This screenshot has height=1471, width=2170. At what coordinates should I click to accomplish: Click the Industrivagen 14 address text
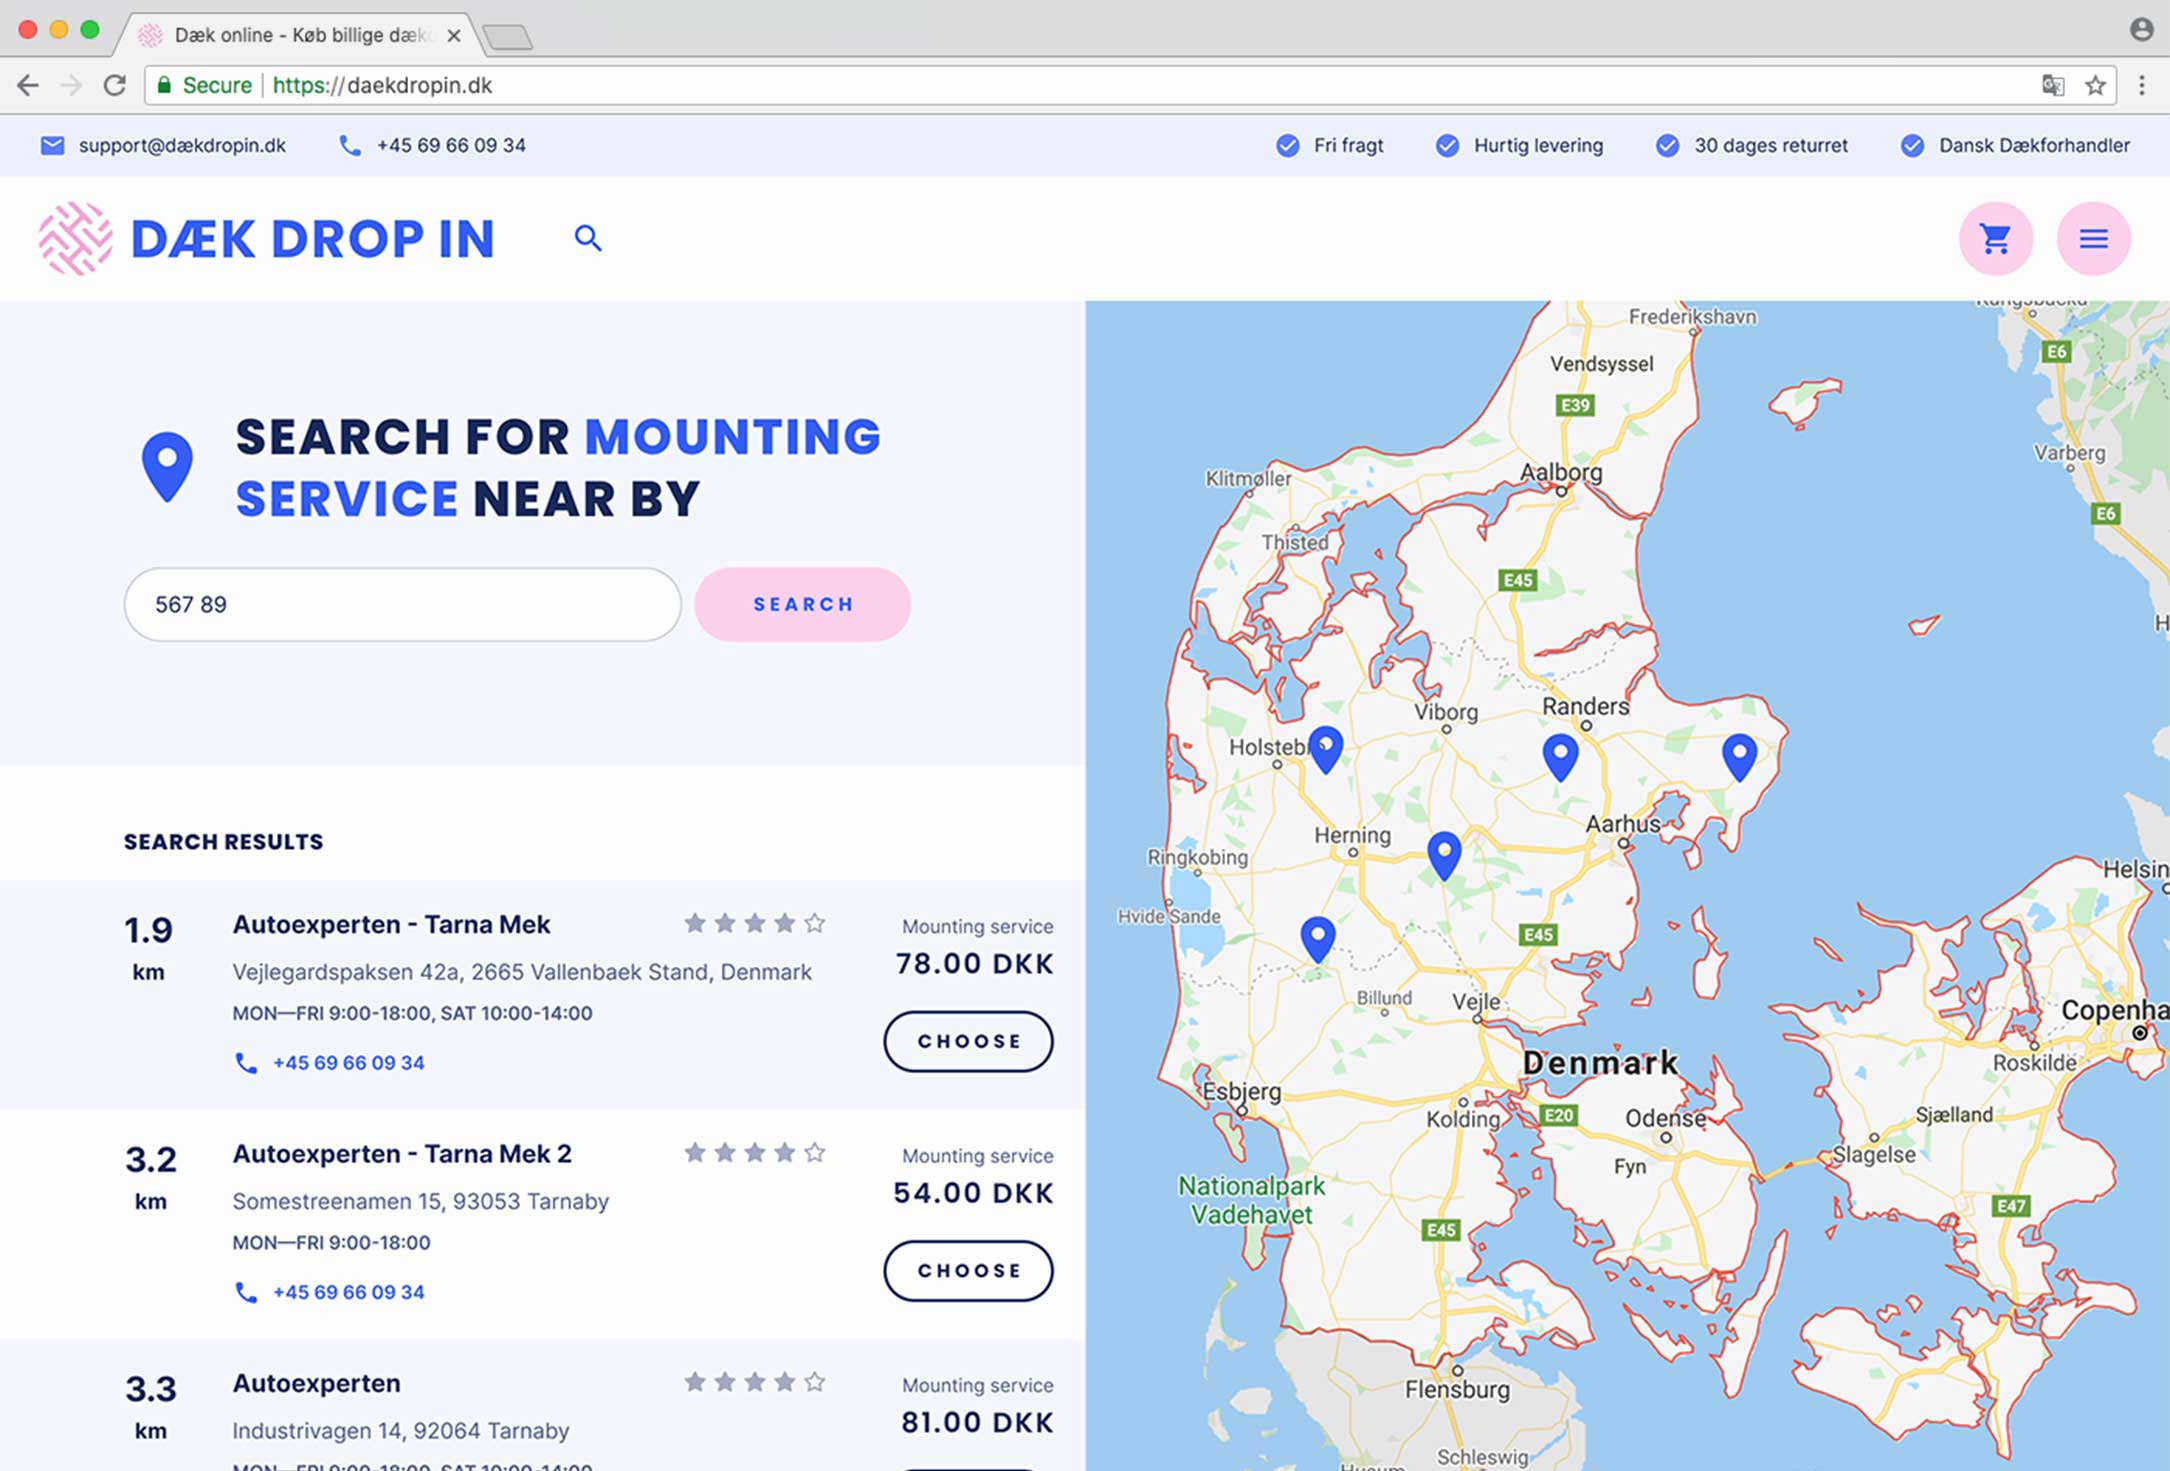pyautogui.click(x=400, y=1430)
